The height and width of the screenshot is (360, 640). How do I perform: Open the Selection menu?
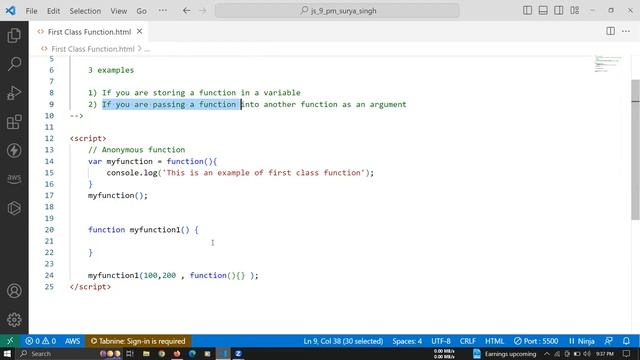[x=85, y=11]
